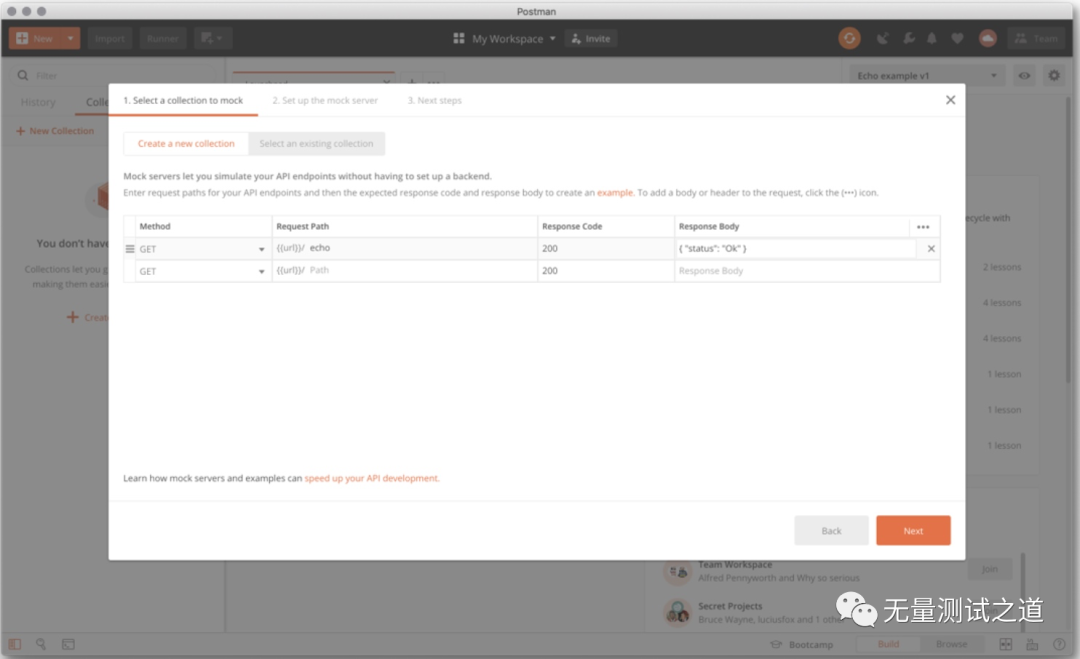Click the keyboard shortcuts icon
Viewport: 1080px width, 659px height.
[x=1032, y=645]
